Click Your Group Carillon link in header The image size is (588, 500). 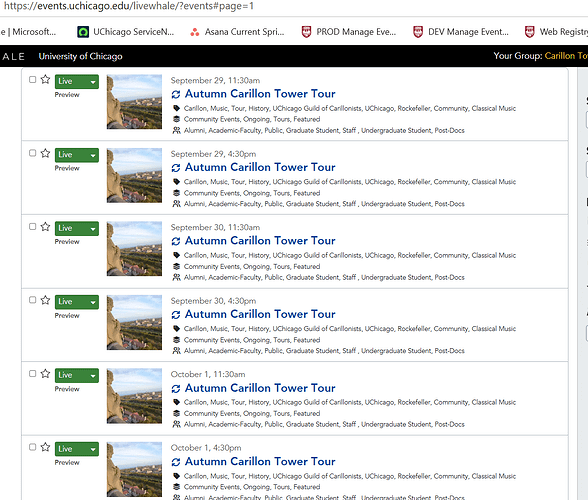click(566, 56)
